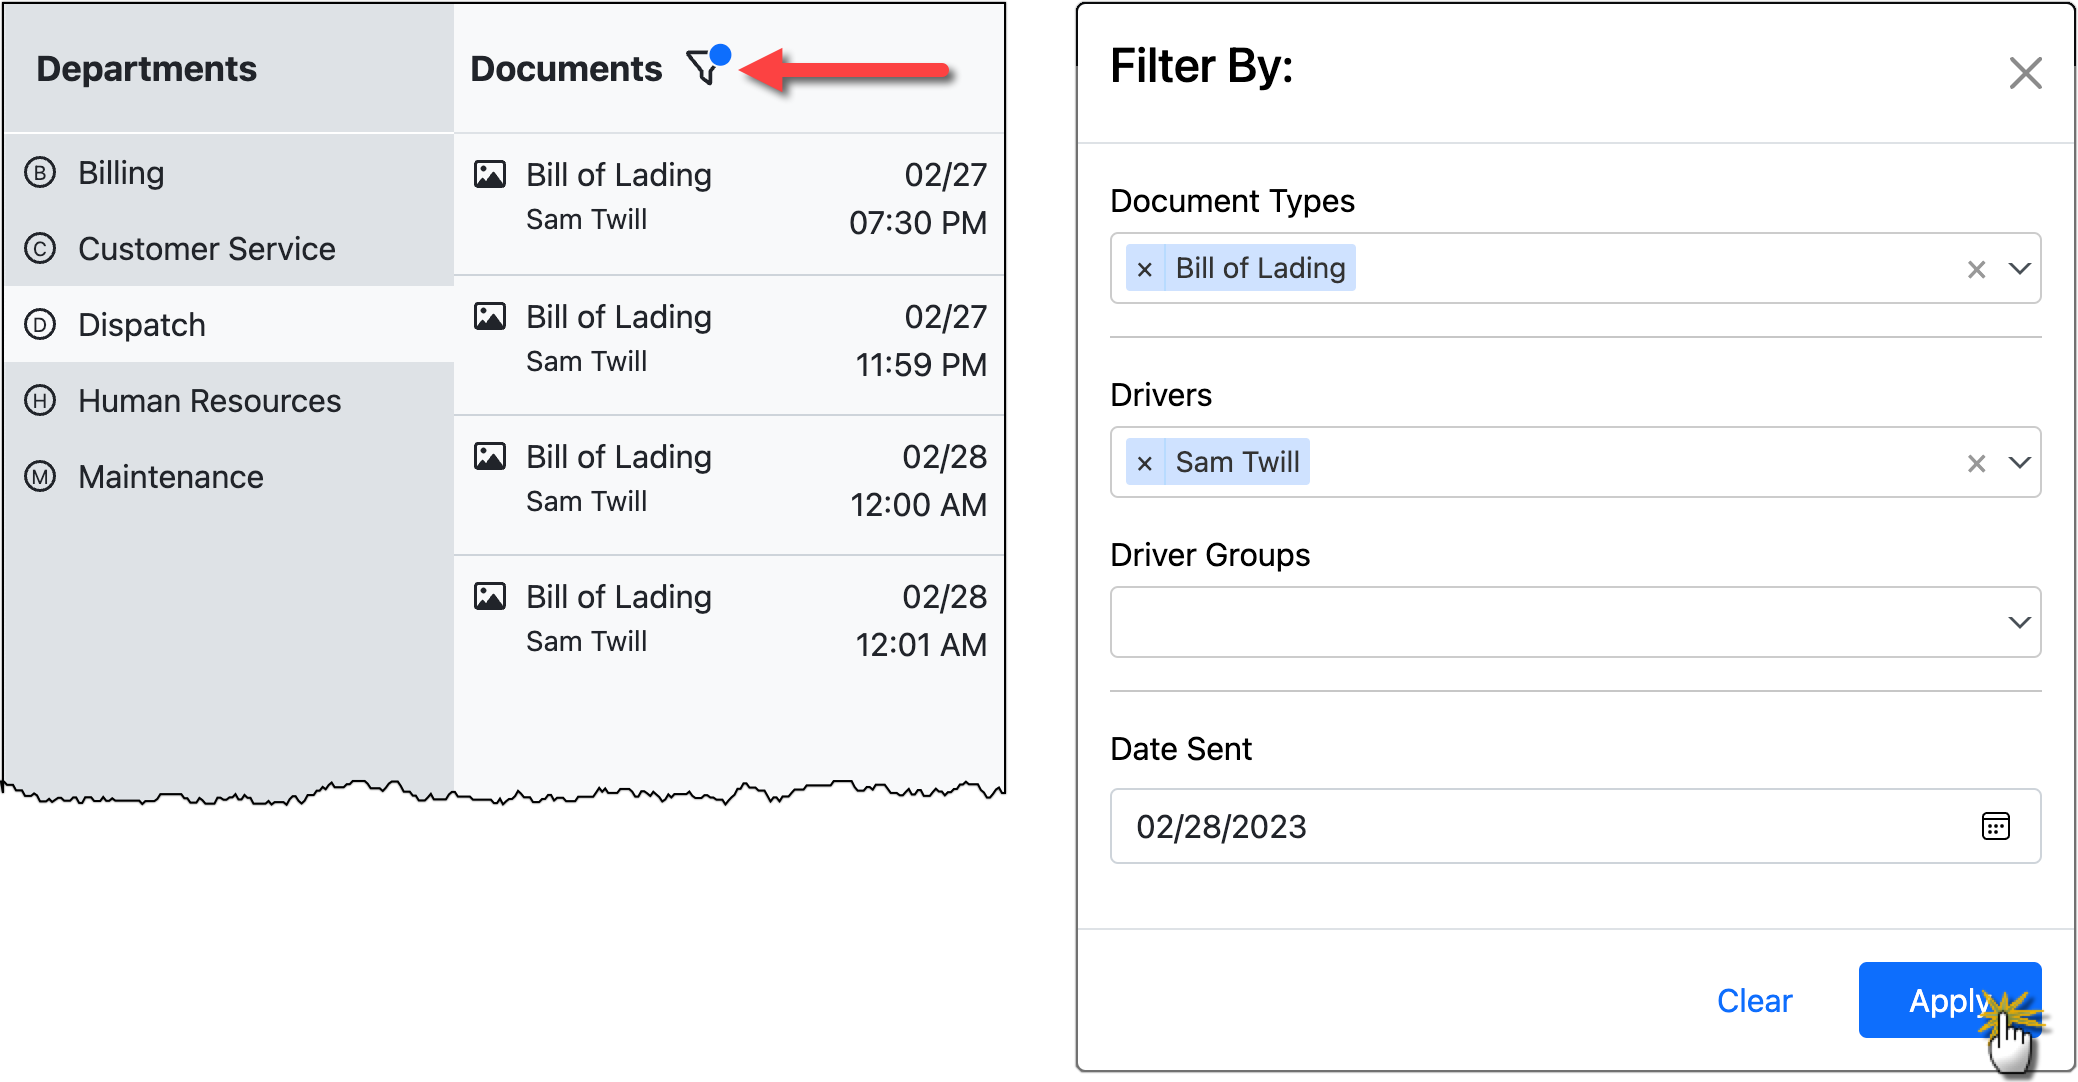Screen dimensions: 2078x1082
Task: Open the Documents filter funnel icon
Action: tap(703, 67)
